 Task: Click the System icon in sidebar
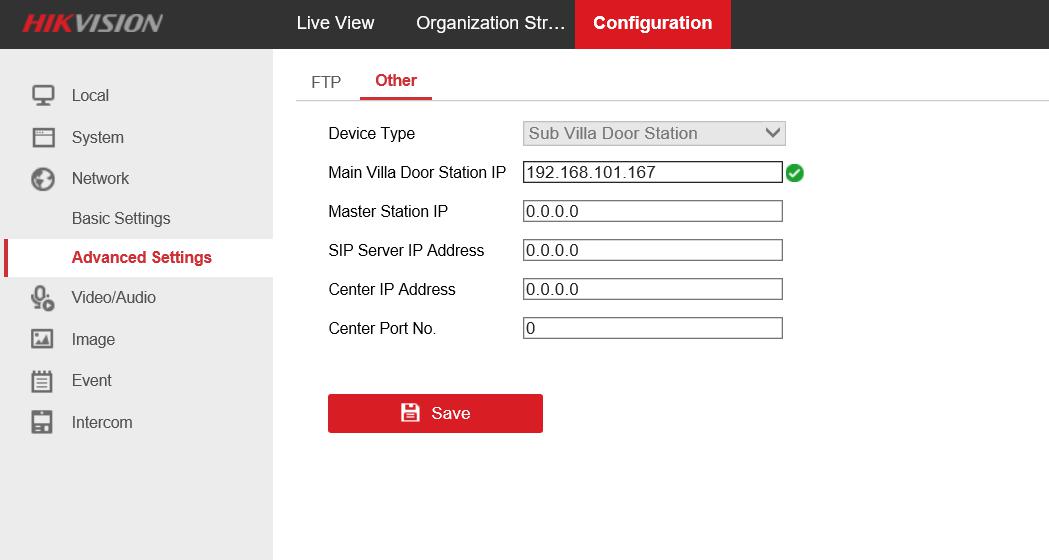pyautogui.click(x=42, y=137)
